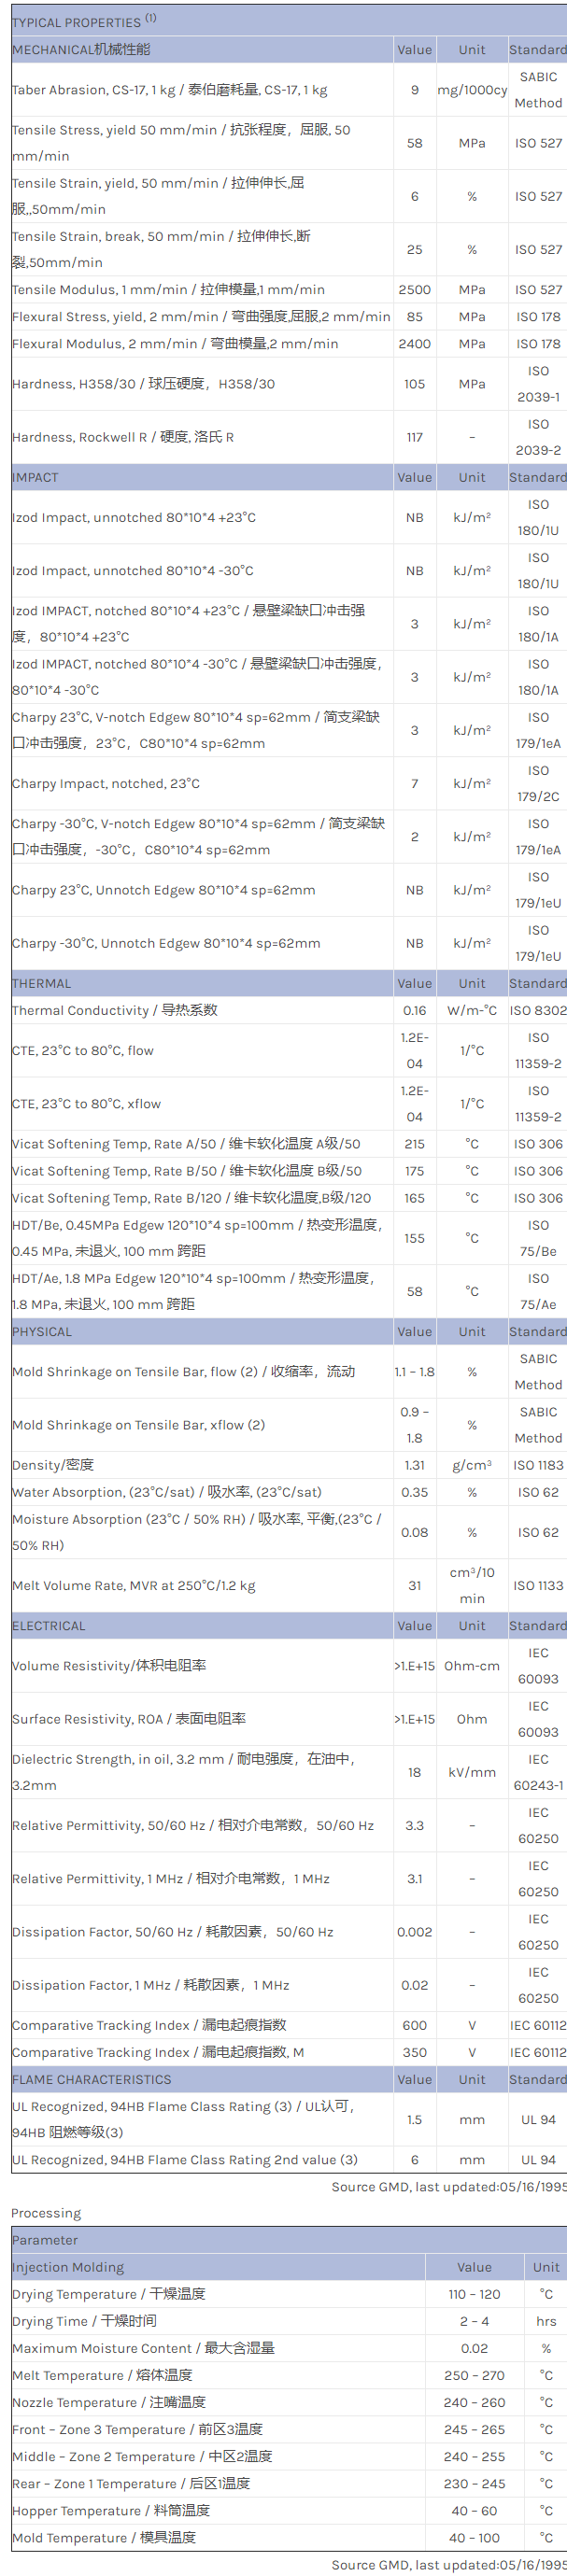This screenshot has width=567, height=2576.
Task: Select the Flexural Modulus row label
Action: point(175,344)
